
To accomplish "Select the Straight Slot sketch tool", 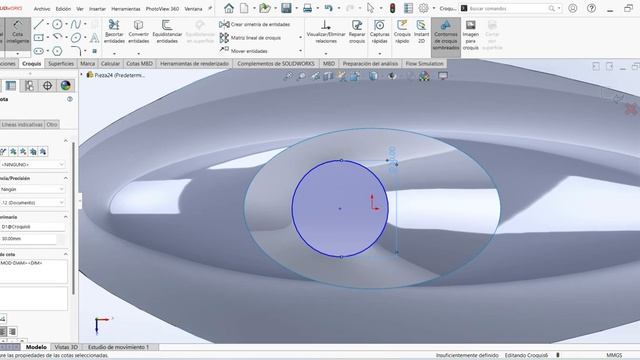I will 38,51.
